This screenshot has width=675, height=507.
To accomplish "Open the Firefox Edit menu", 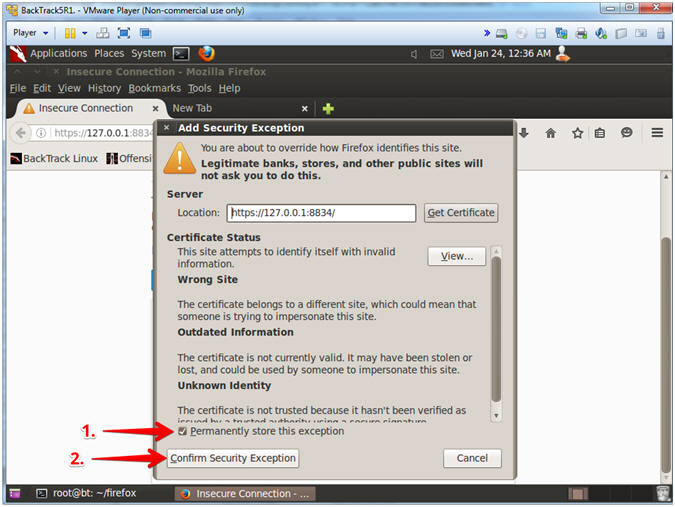I will point(42,88).
